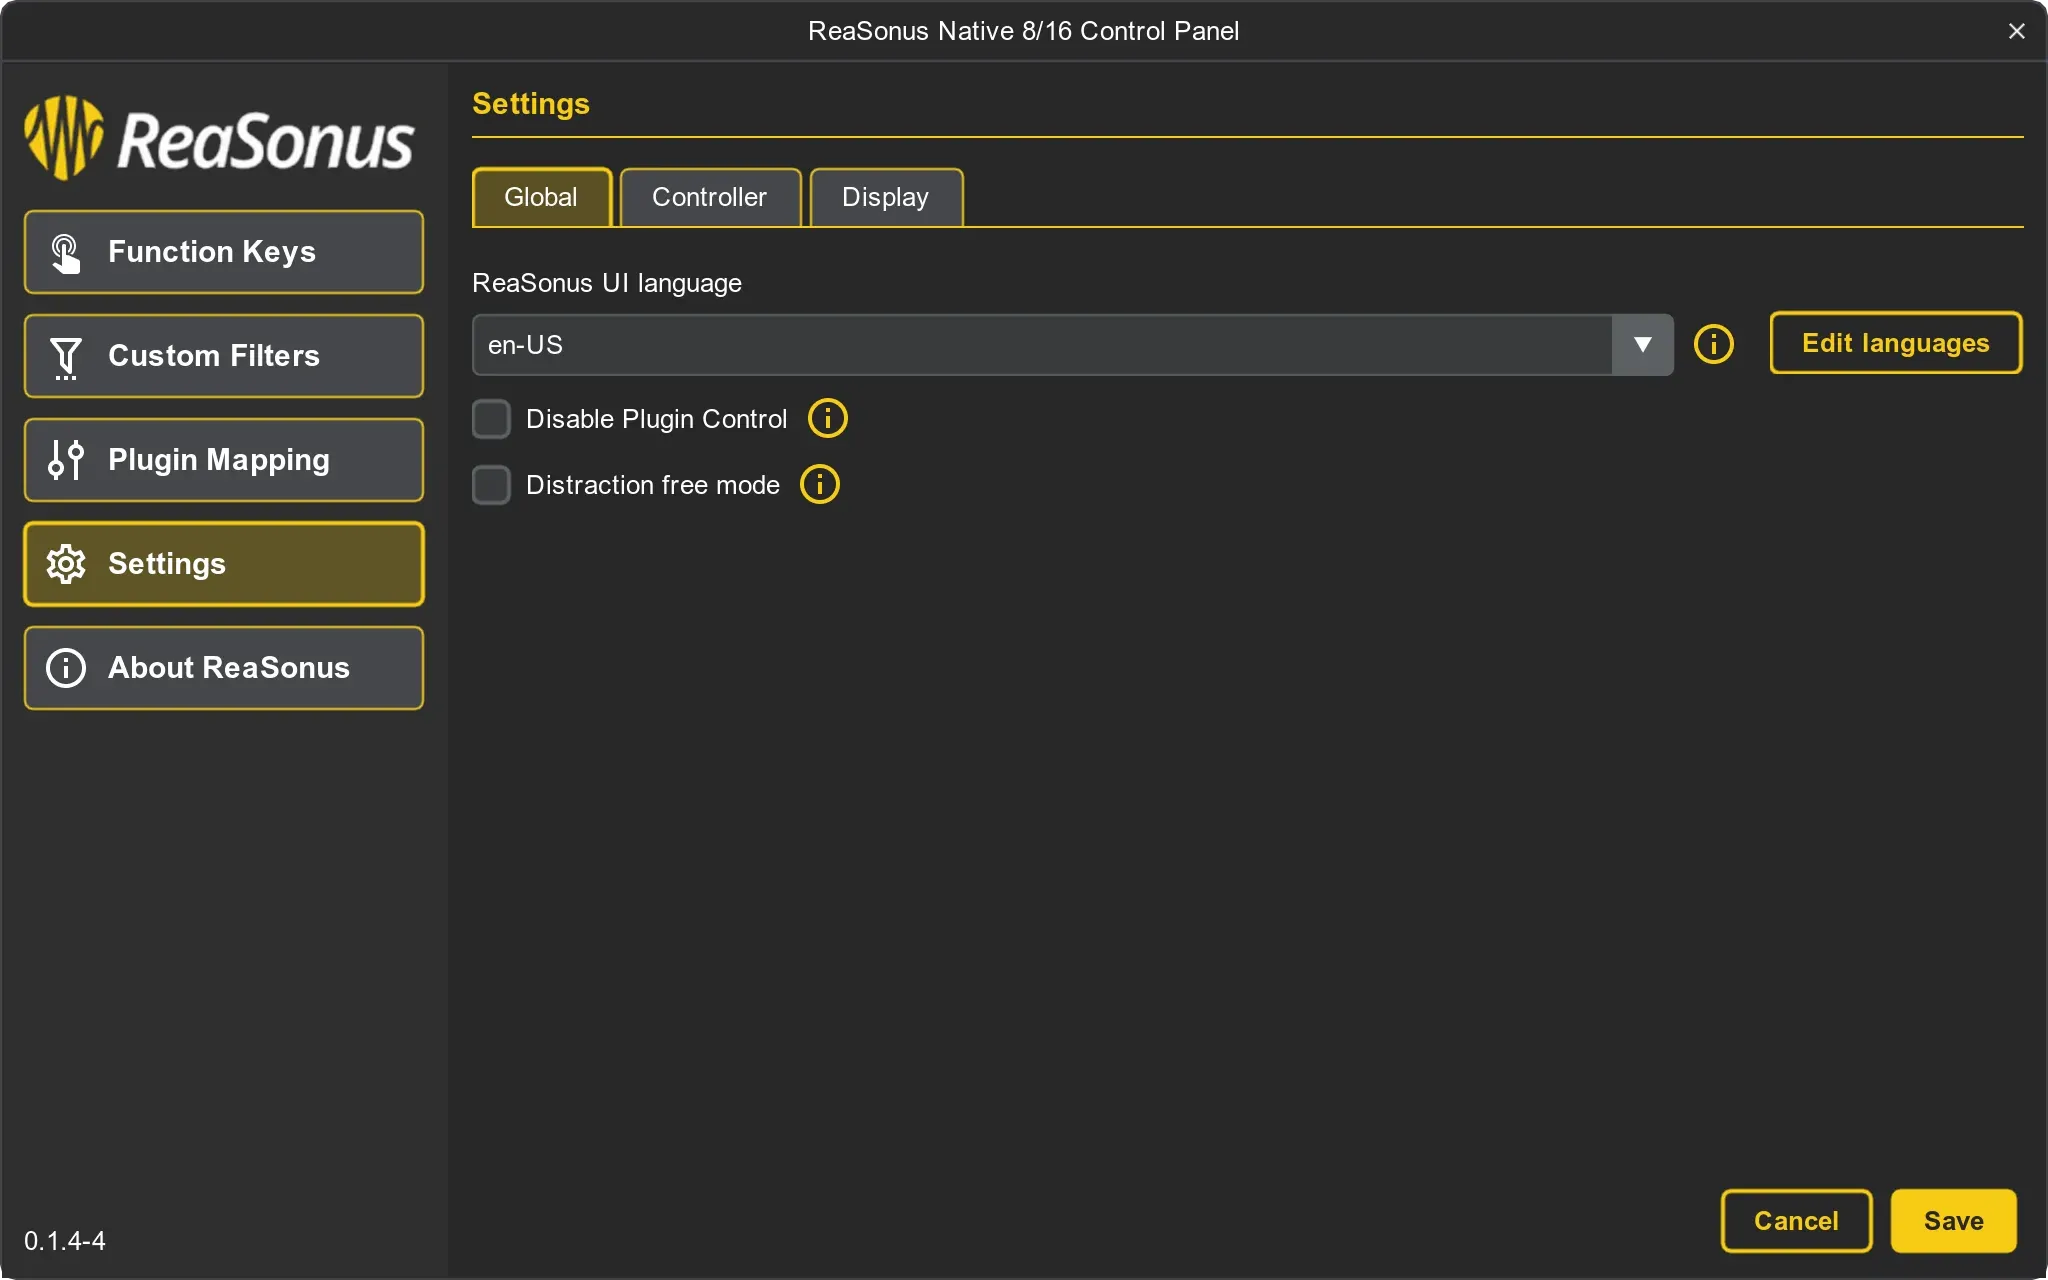Show info for Disable Plugin Control
The width and height of the screenshot is (2048, 1280).
point(827,419)
